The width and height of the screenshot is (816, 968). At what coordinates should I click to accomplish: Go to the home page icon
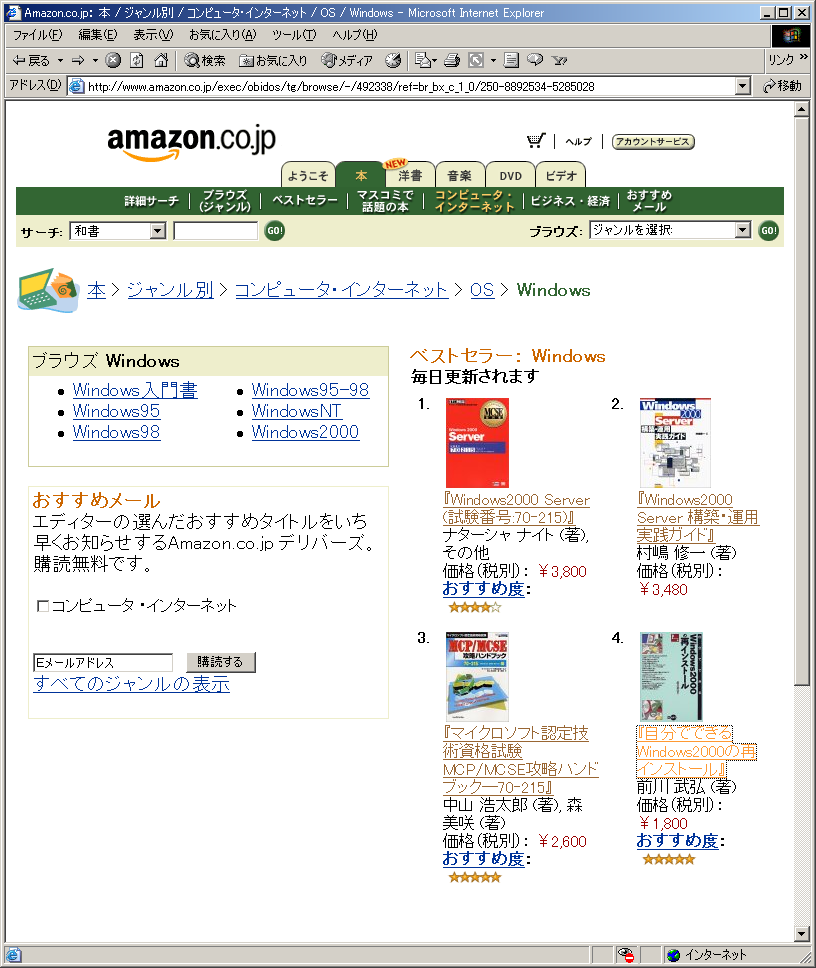tap(161, 60)
